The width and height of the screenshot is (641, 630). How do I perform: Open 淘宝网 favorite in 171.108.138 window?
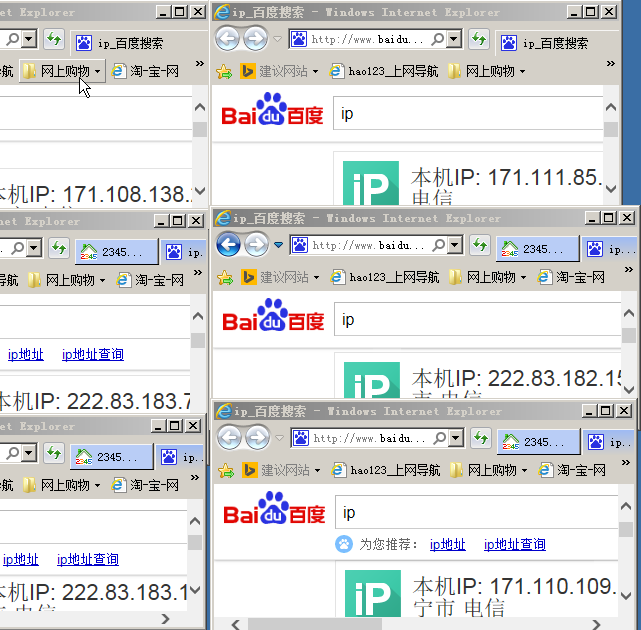146,72
